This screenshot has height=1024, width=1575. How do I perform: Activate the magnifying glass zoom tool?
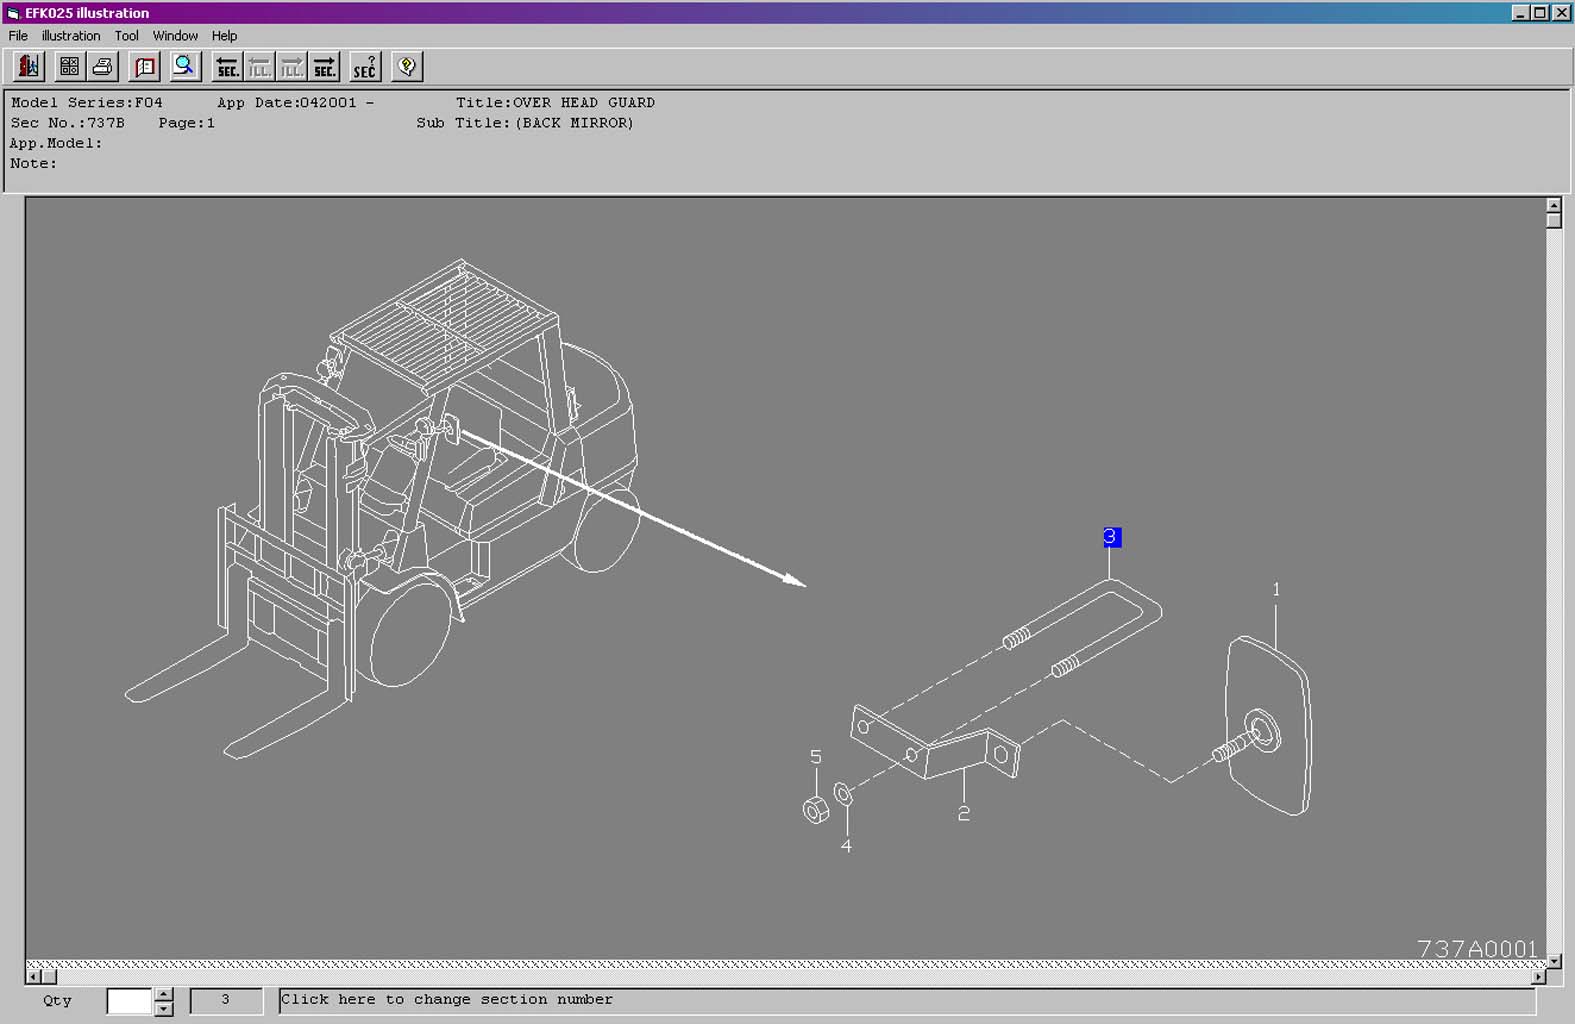[184, 67]
